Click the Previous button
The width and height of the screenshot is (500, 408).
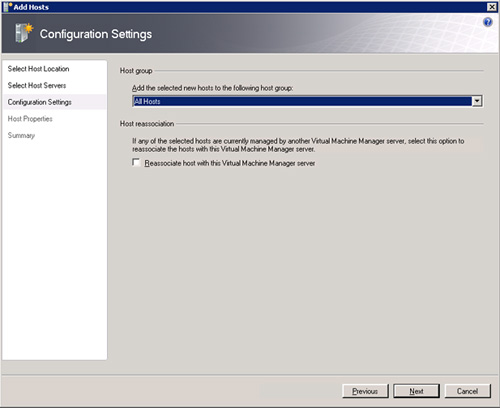(x=365, y=391)
